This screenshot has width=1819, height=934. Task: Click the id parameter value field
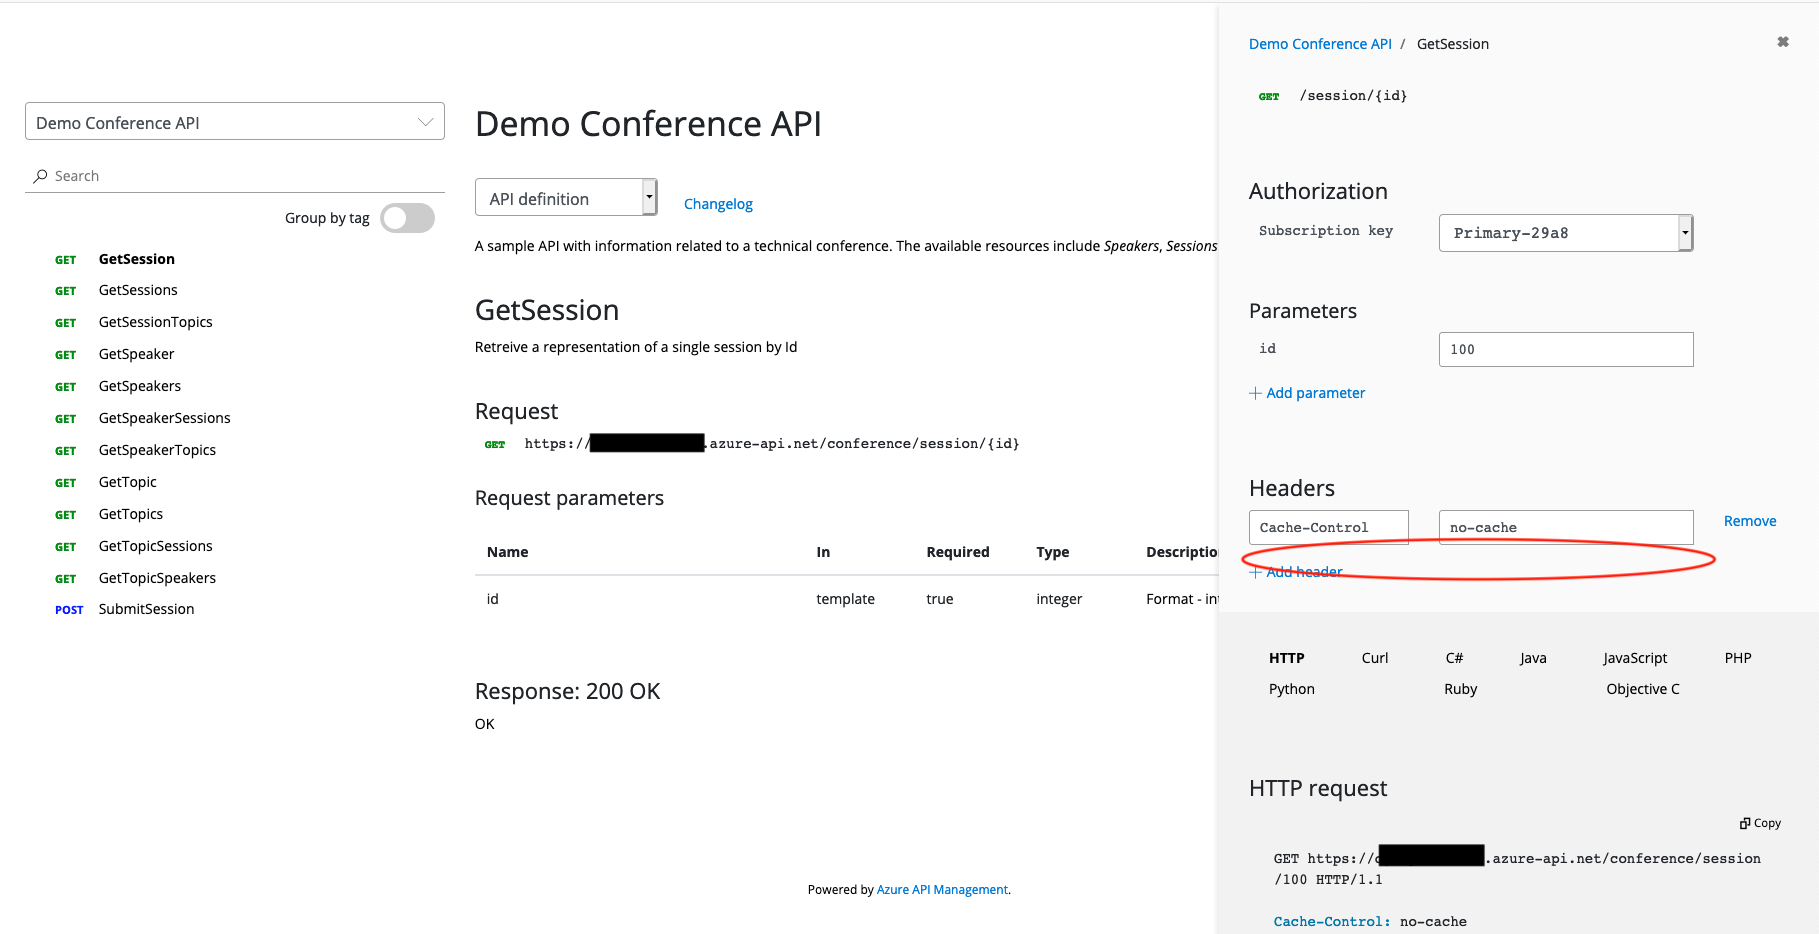pos(1565,349)
